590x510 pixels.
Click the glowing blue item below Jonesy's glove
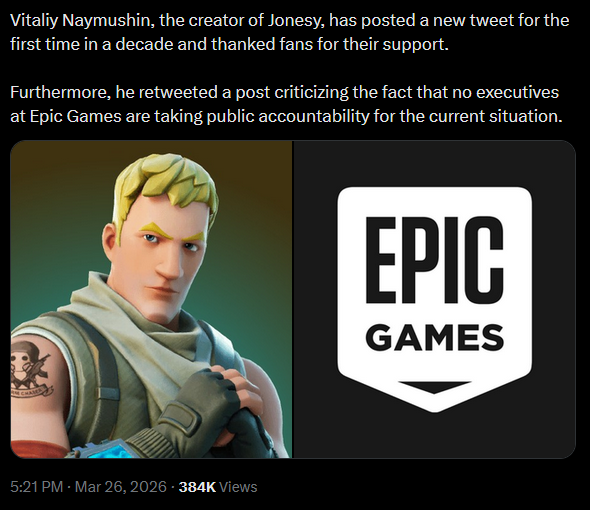[x=109, y=450]
